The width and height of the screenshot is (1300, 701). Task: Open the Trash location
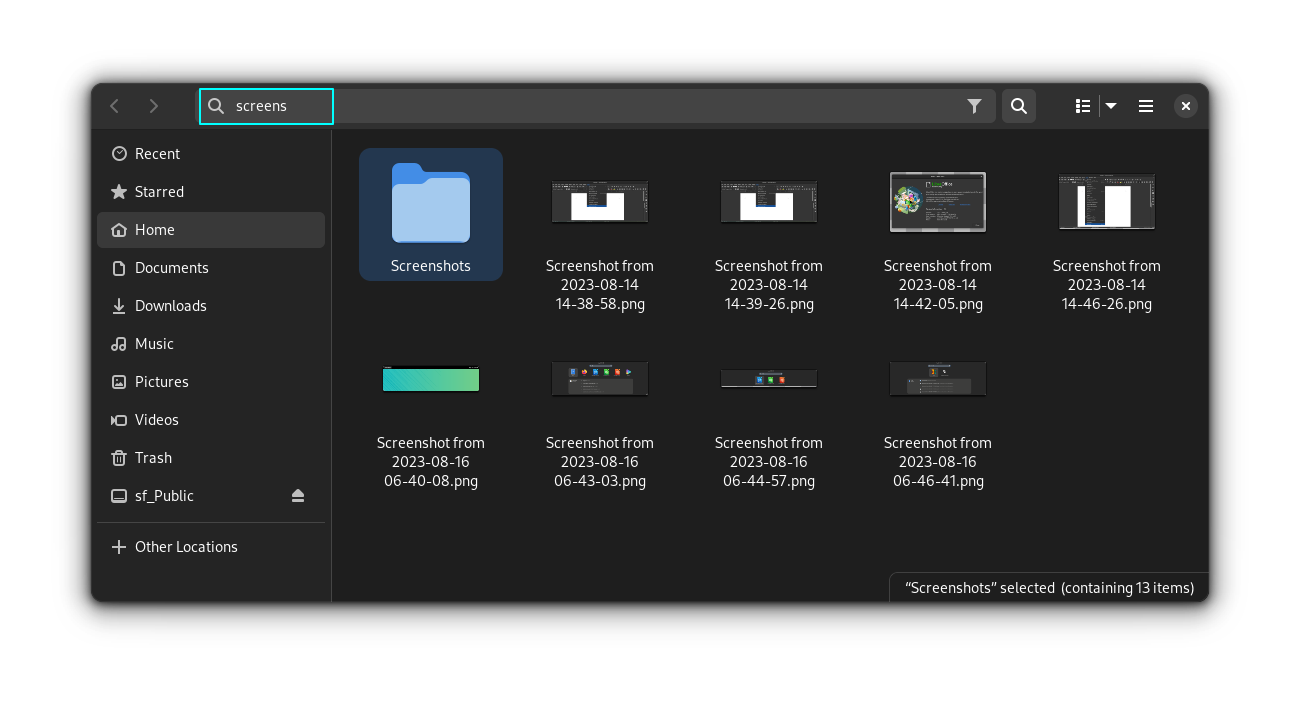pos(153,458)
